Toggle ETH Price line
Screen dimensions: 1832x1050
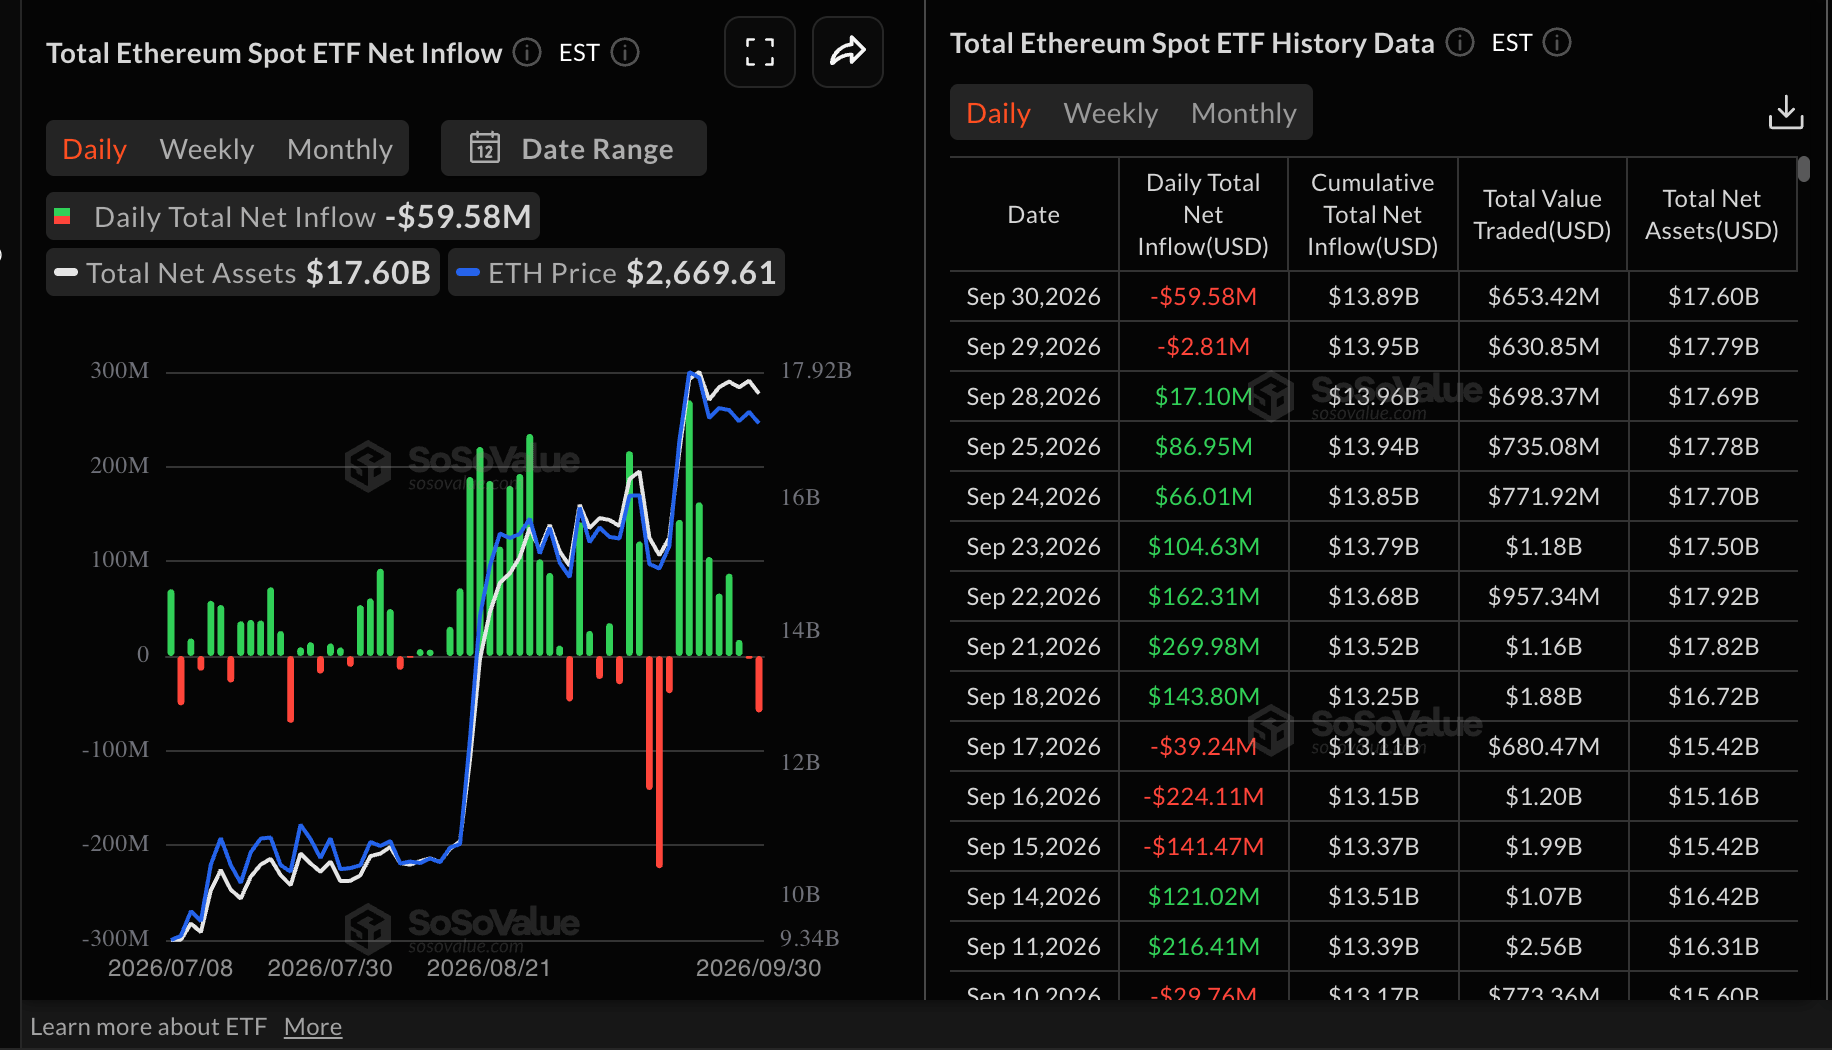(616, 272)
